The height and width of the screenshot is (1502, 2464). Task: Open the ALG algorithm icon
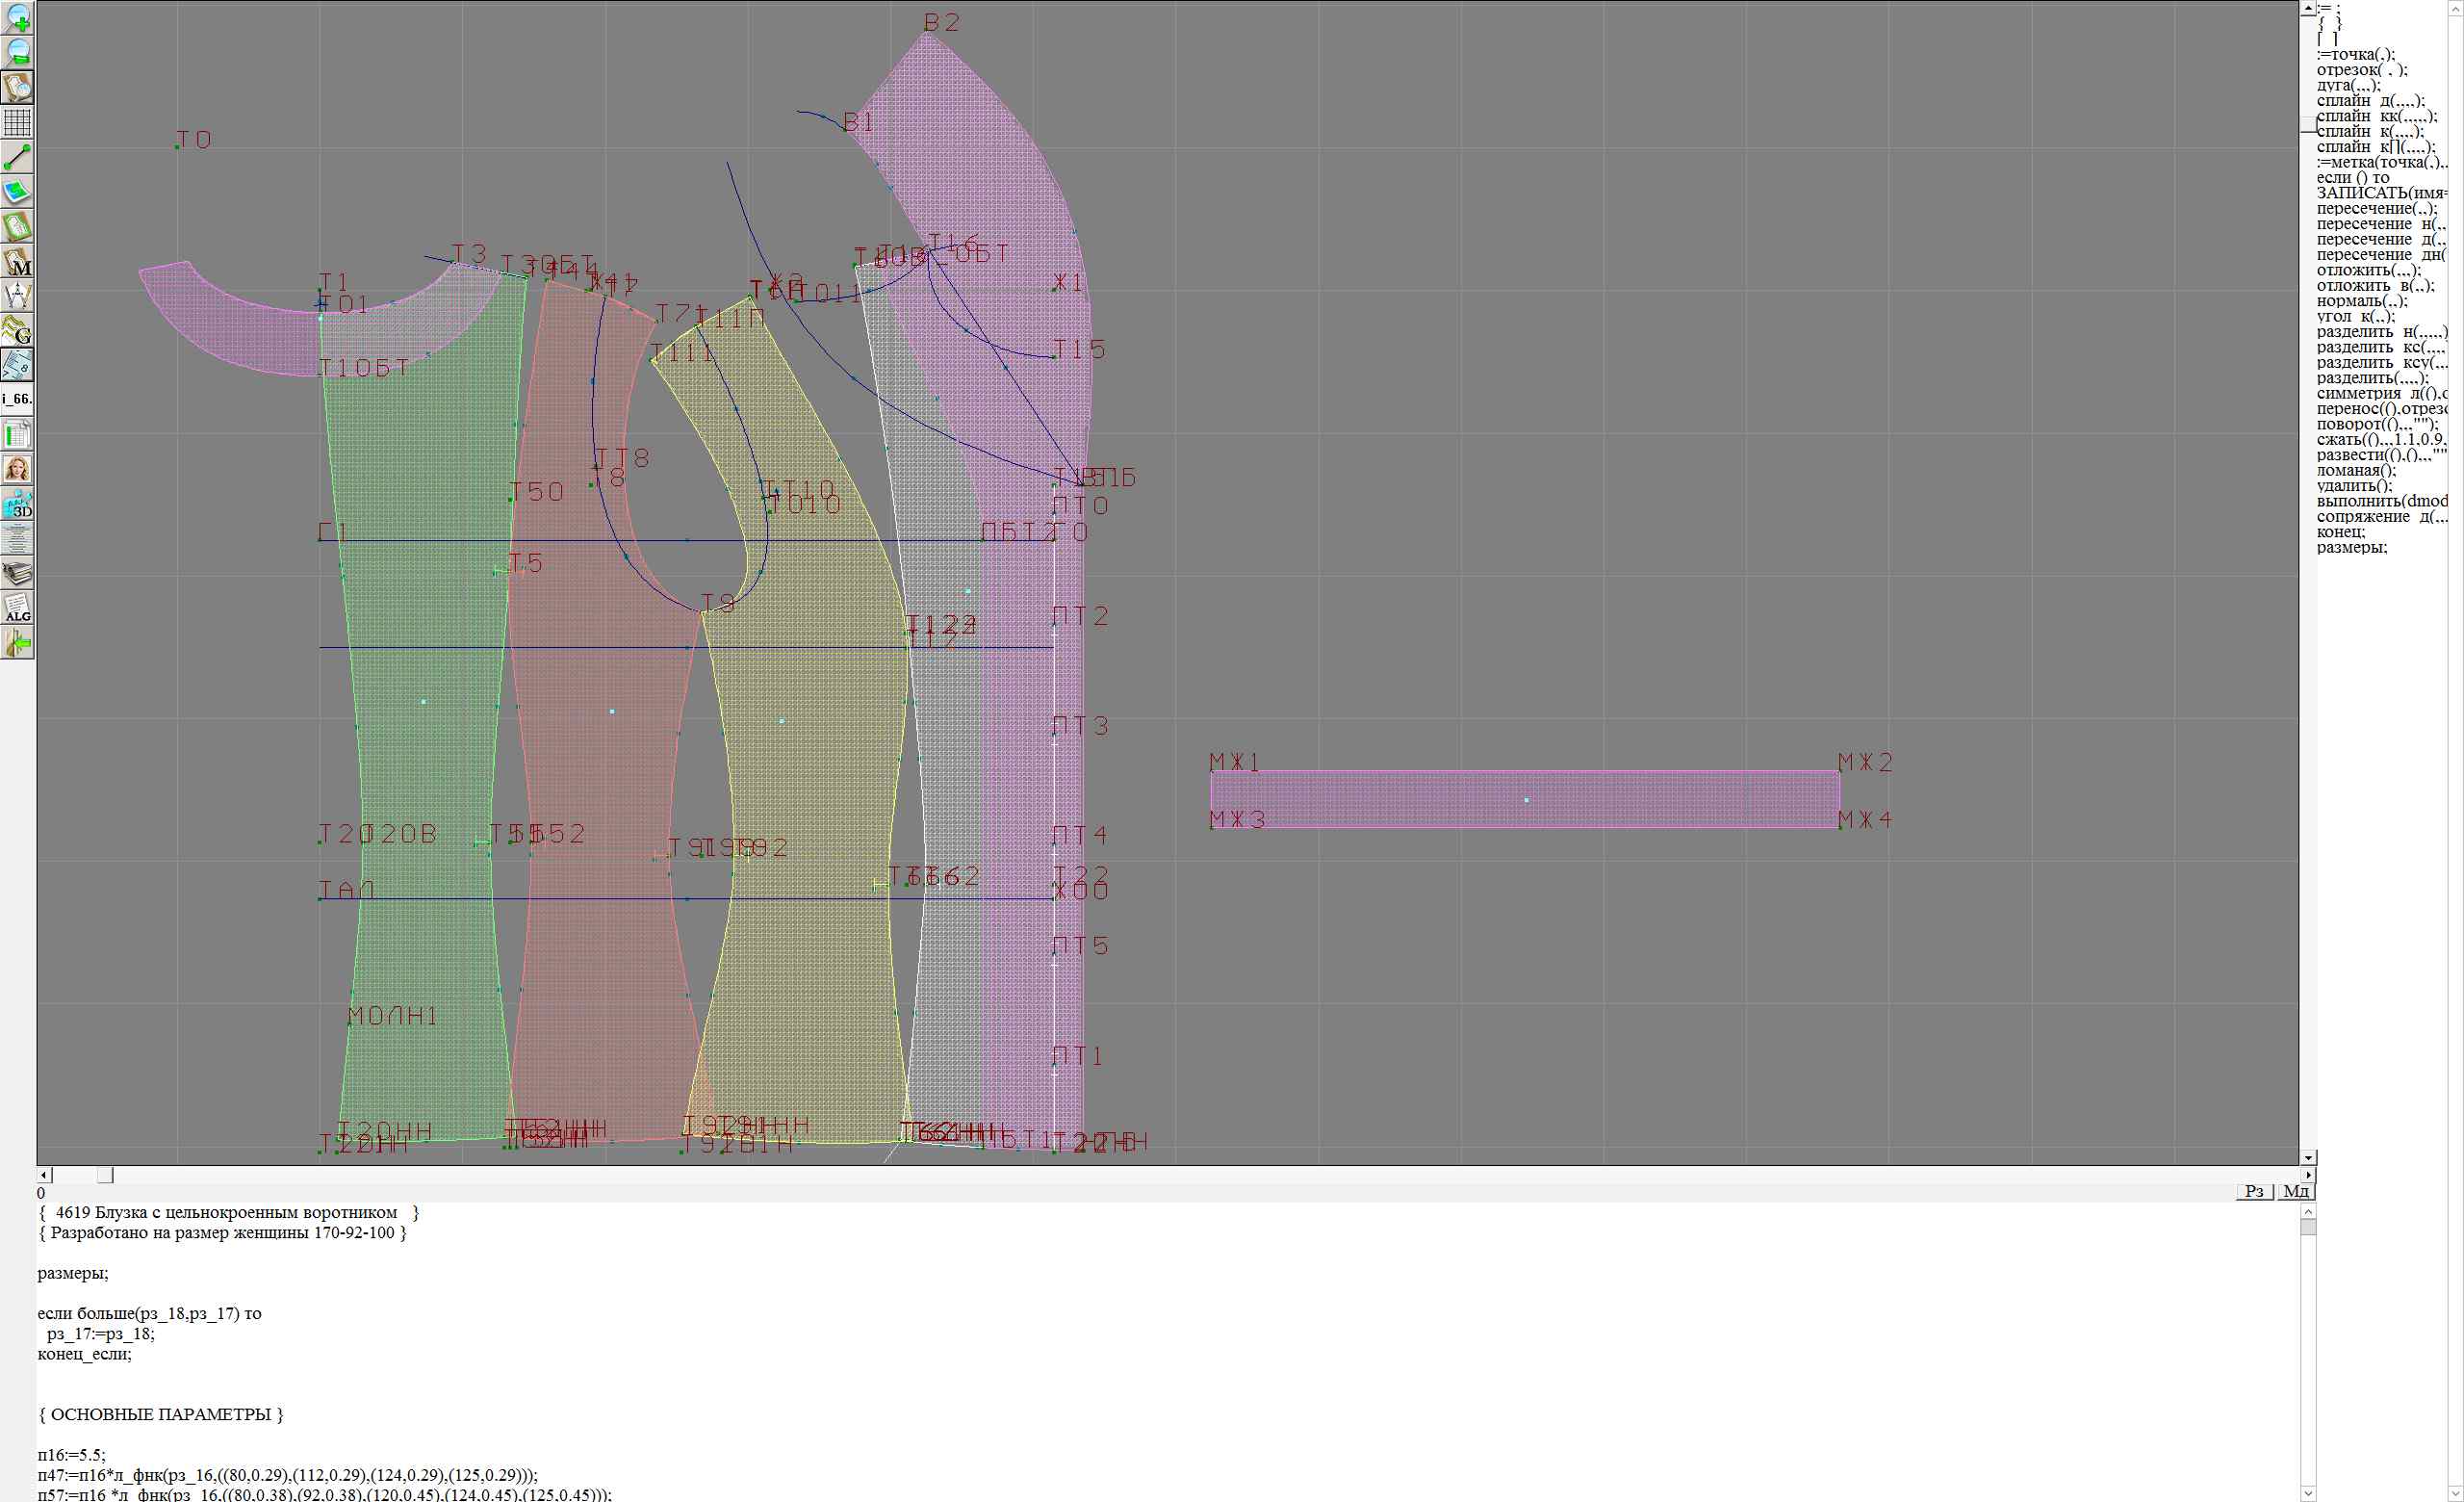click(18, 608)
